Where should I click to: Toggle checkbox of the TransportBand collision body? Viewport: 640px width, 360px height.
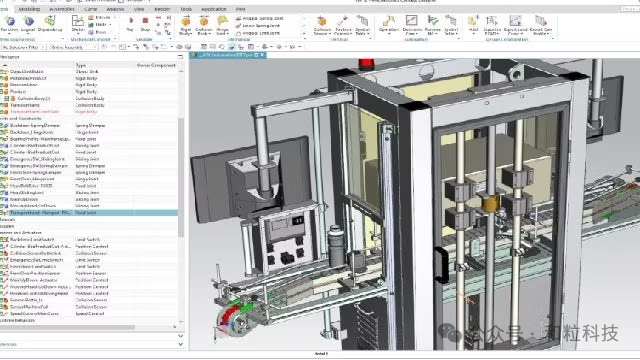pyautogui.click(x=2, y=105)
